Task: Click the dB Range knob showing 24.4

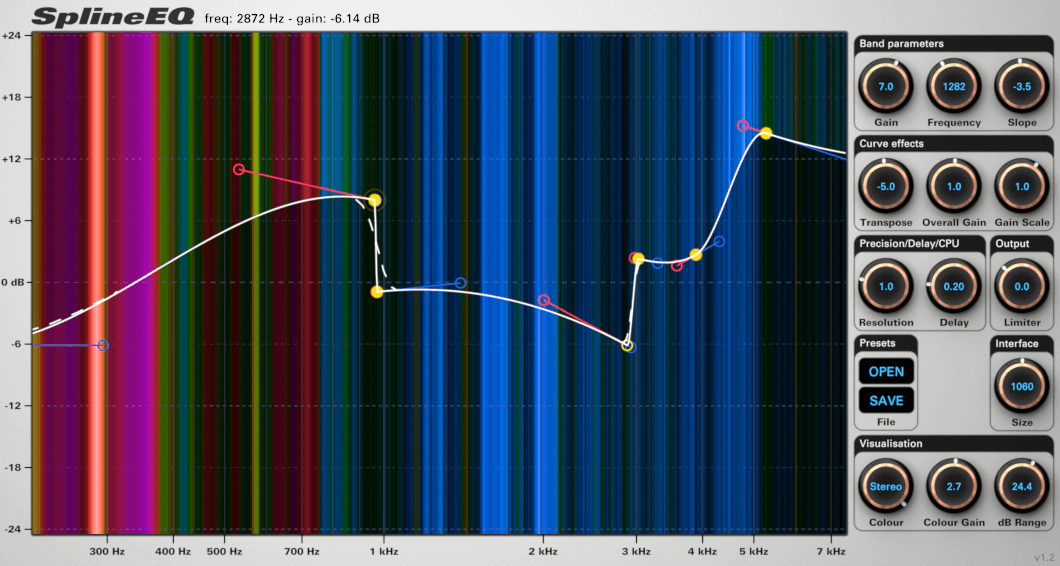Action: pyautogui.click(x=1021, y=486)
